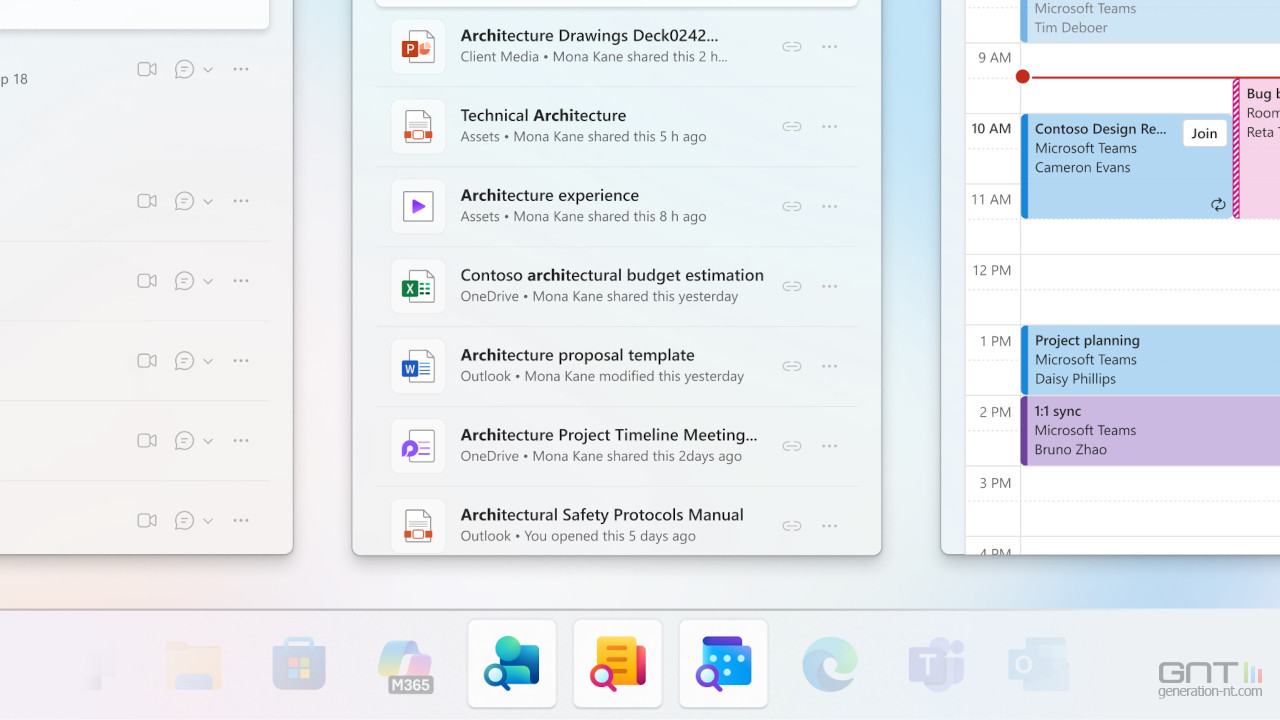Open the file search app in taskbar
1280x720 pixels.
618,664
